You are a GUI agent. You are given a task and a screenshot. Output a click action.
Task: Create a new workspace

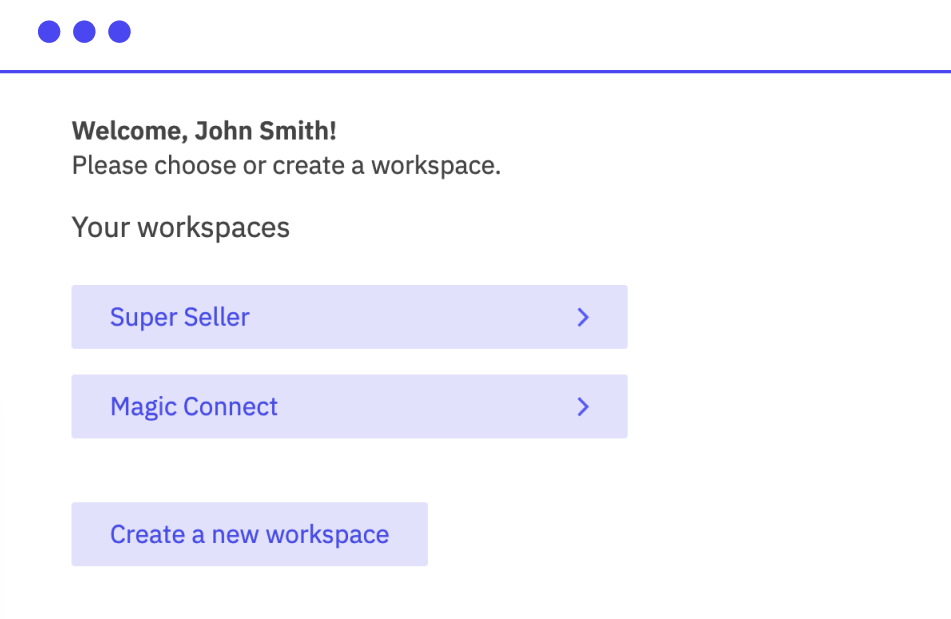[249, 534]
